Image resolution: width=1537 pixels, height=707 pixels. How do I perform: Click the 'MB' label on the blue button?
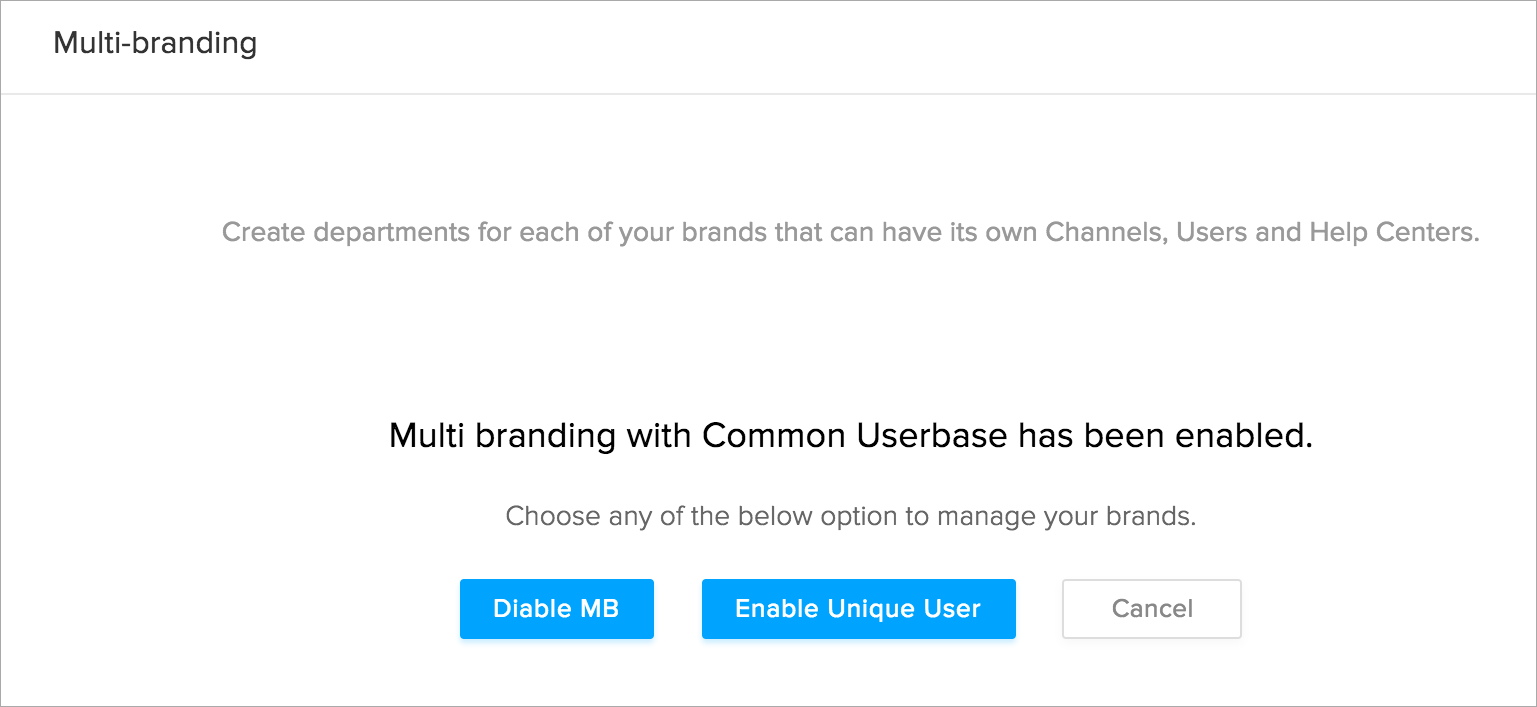[599, 609]
